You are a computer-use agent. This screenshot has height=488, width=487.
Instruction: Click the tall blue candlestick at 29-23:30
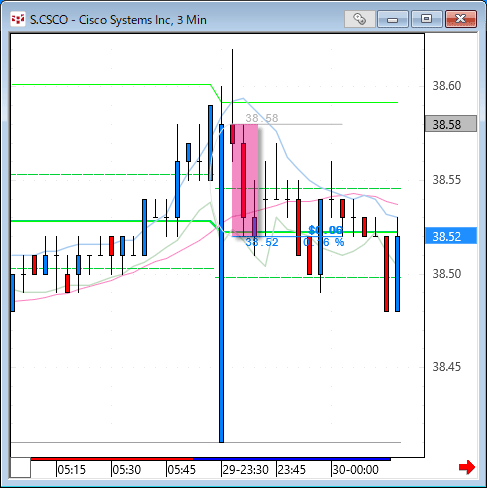(x=221, y=283)
